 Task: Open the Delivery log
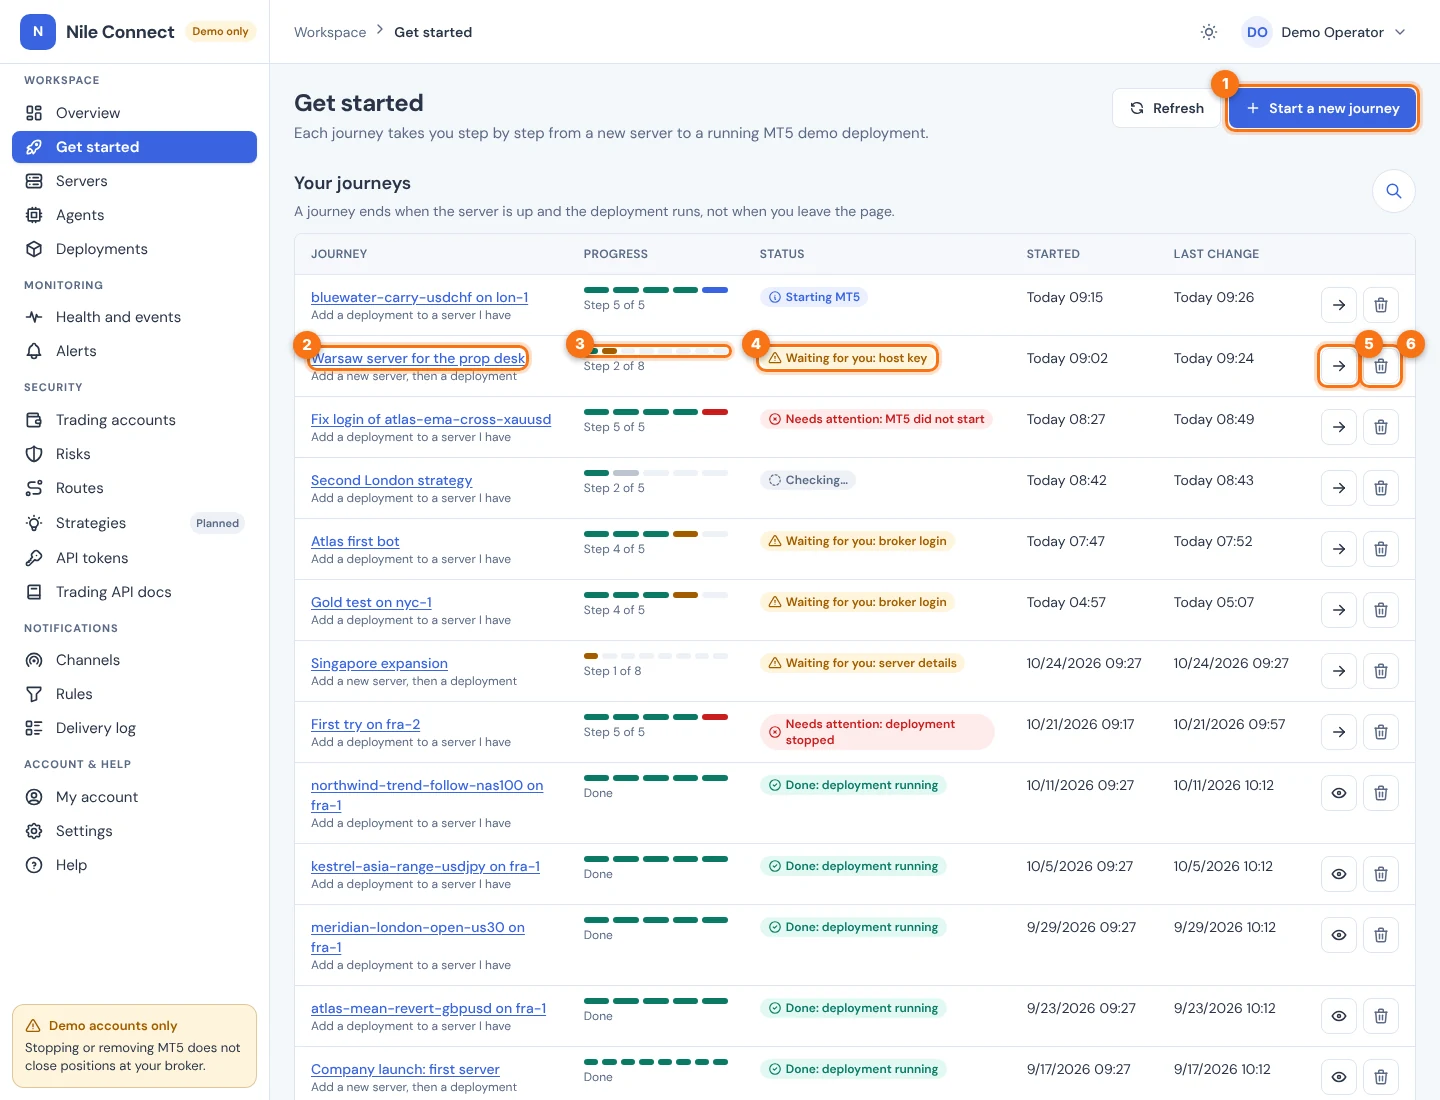coord(134,728)
